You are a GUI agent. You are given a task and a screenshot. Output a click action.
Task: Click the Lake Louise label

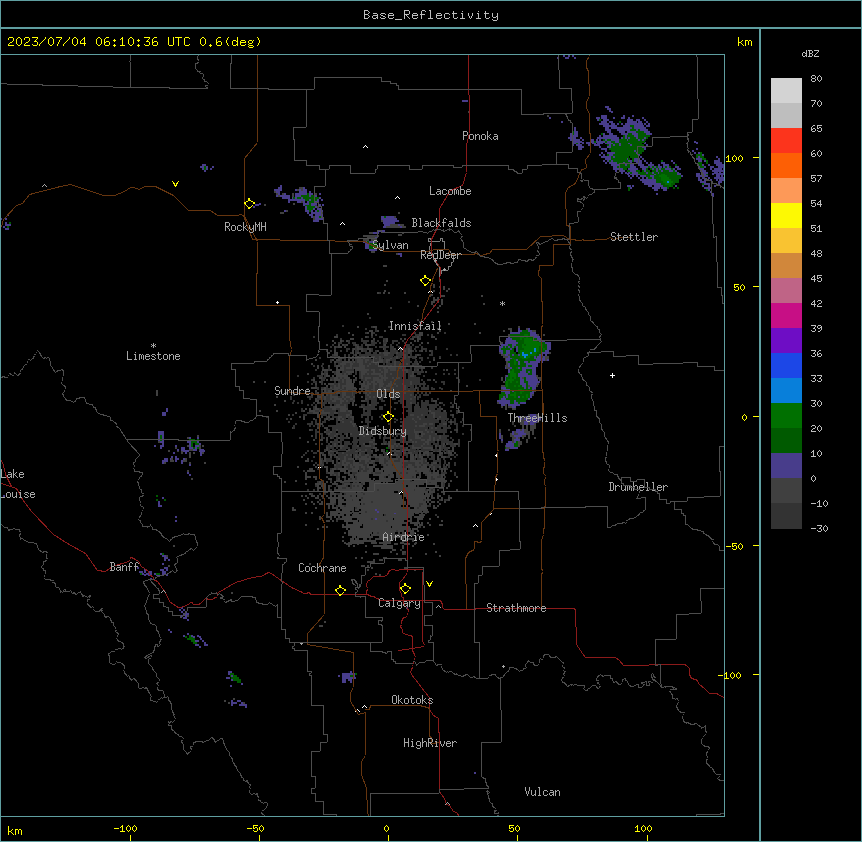[x=16, y=484]
